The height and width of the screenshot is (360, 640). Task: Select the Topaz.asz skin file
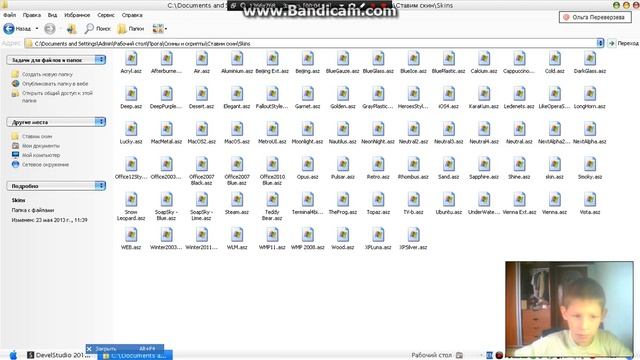[378, 204]
